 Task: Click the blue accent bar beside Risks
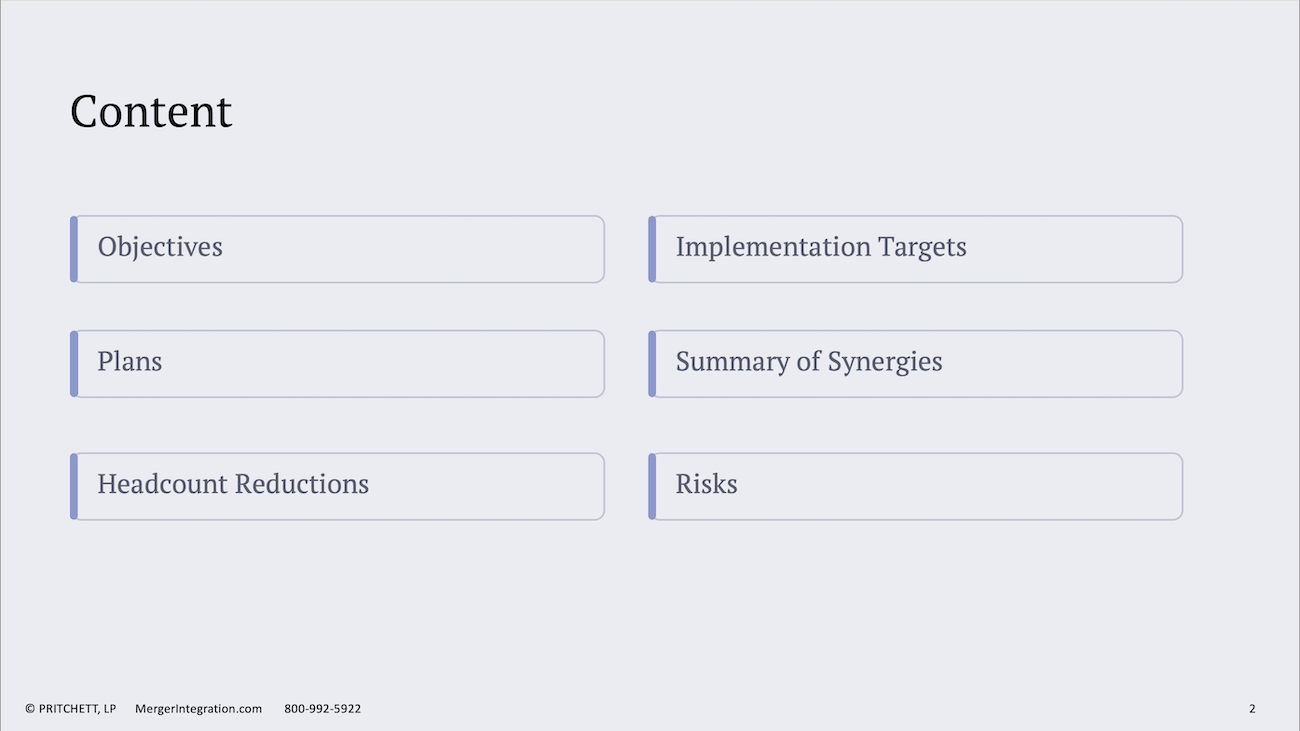coord(652,486)
